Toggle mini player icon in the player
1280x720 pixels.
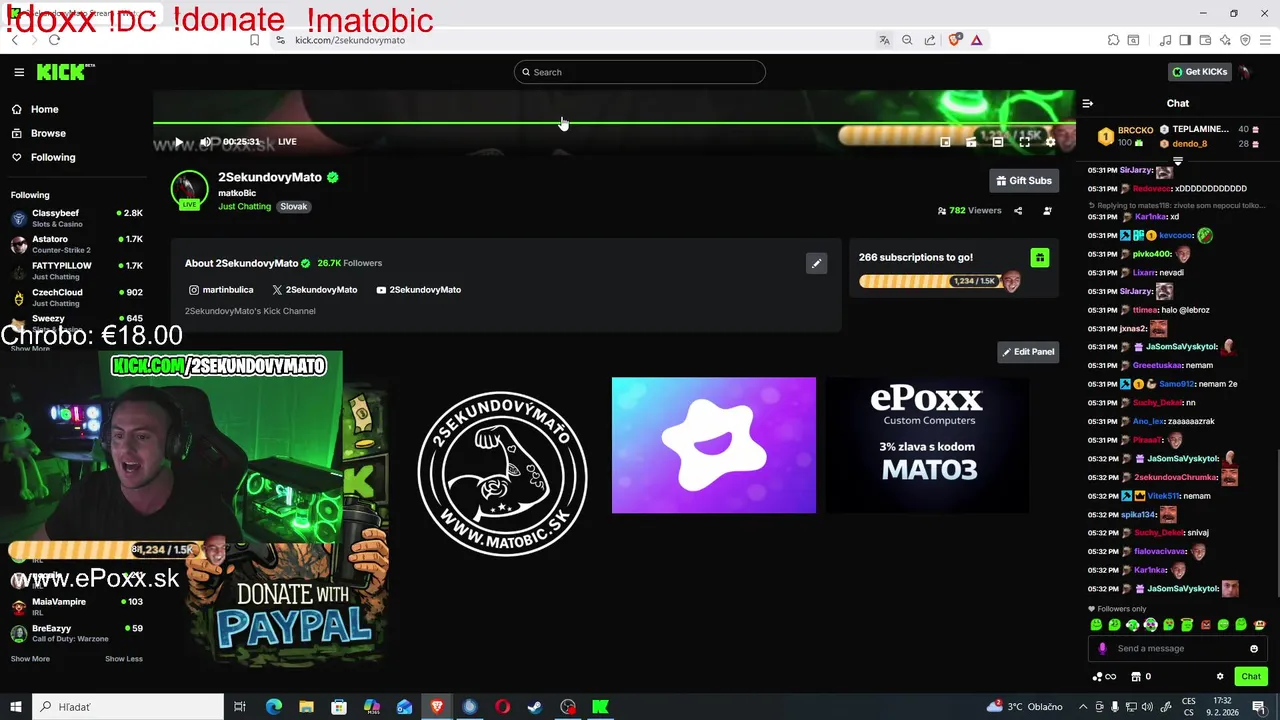coord(945,142)
